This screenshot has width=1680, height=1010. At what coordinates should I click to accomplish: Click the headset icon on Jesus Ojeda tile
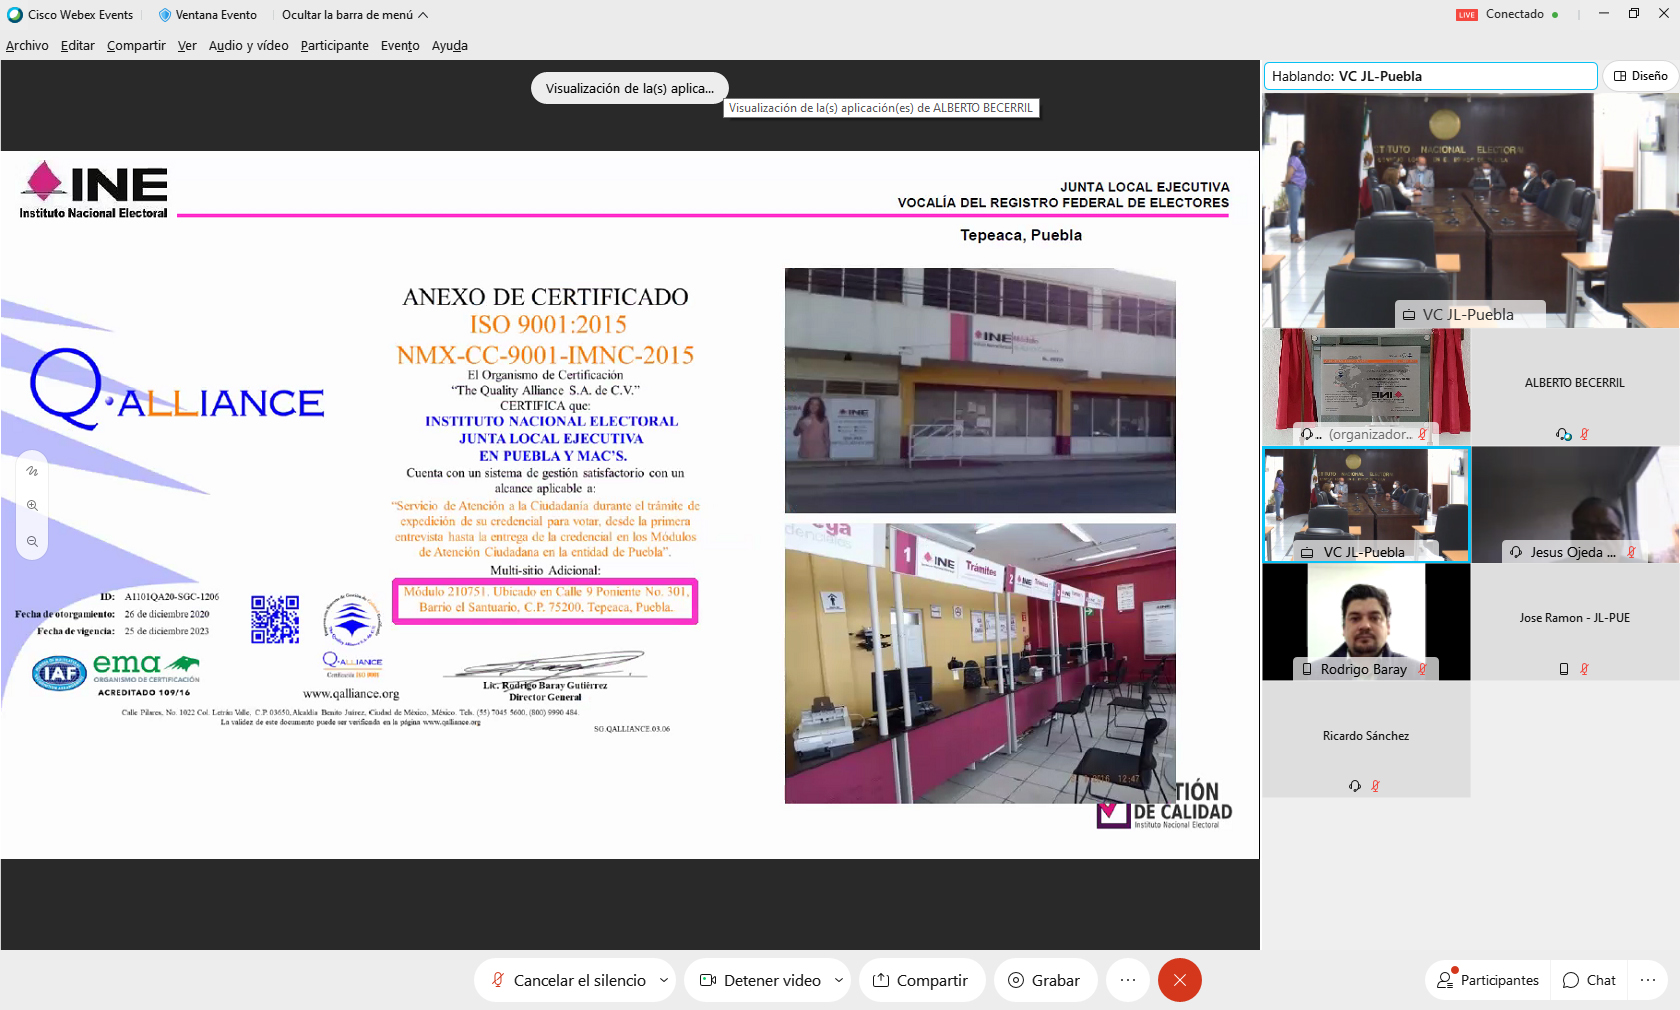click(1516, 552)
